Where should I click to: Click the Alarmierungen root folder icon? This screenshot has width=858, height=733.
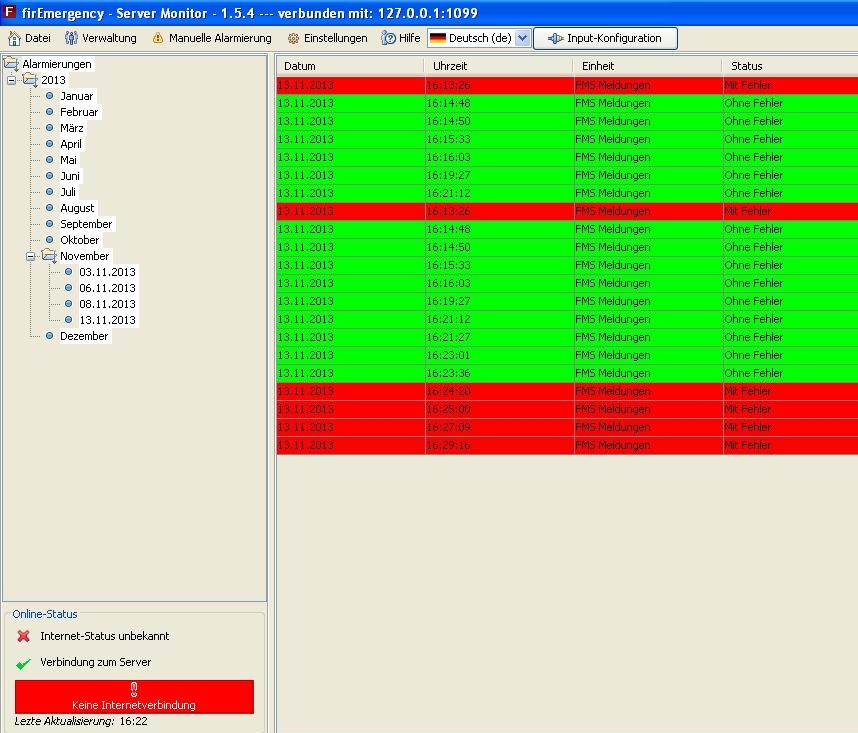pyautogui.click(x=11, y=64)
